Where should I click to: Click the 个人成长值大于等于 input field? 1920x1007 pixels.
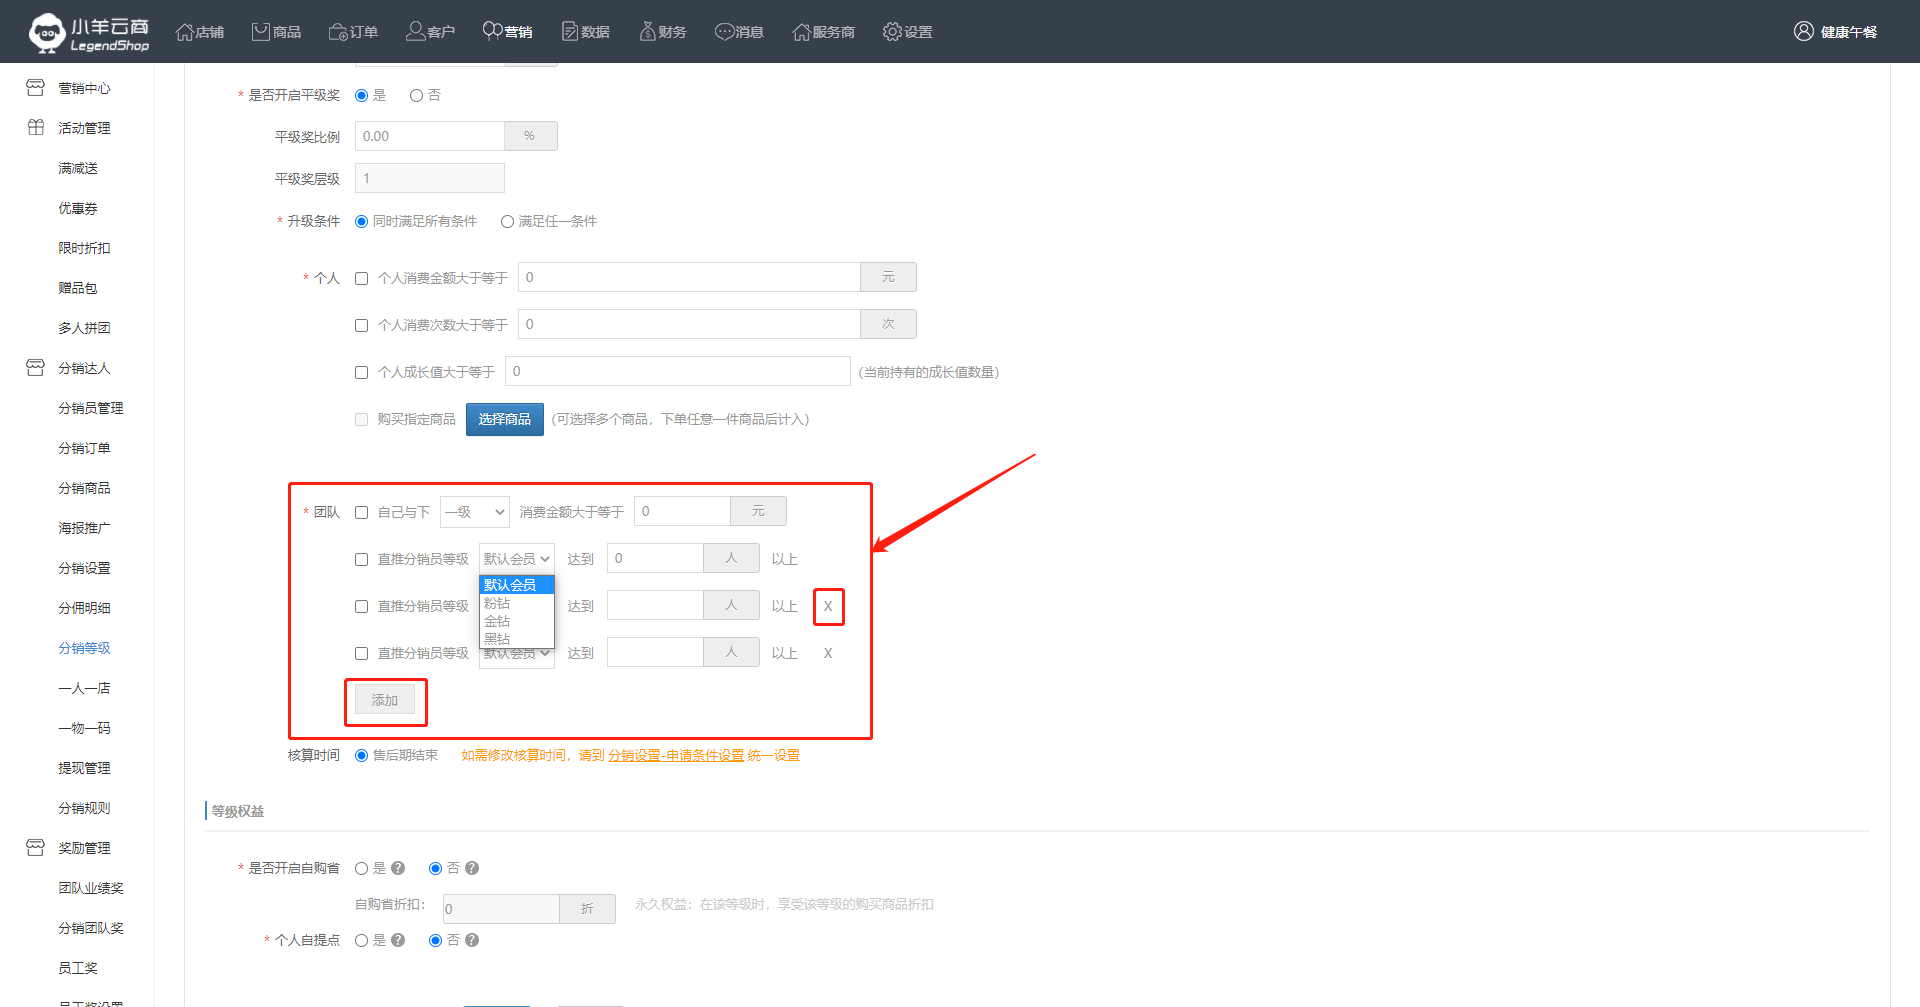[677, 372]
